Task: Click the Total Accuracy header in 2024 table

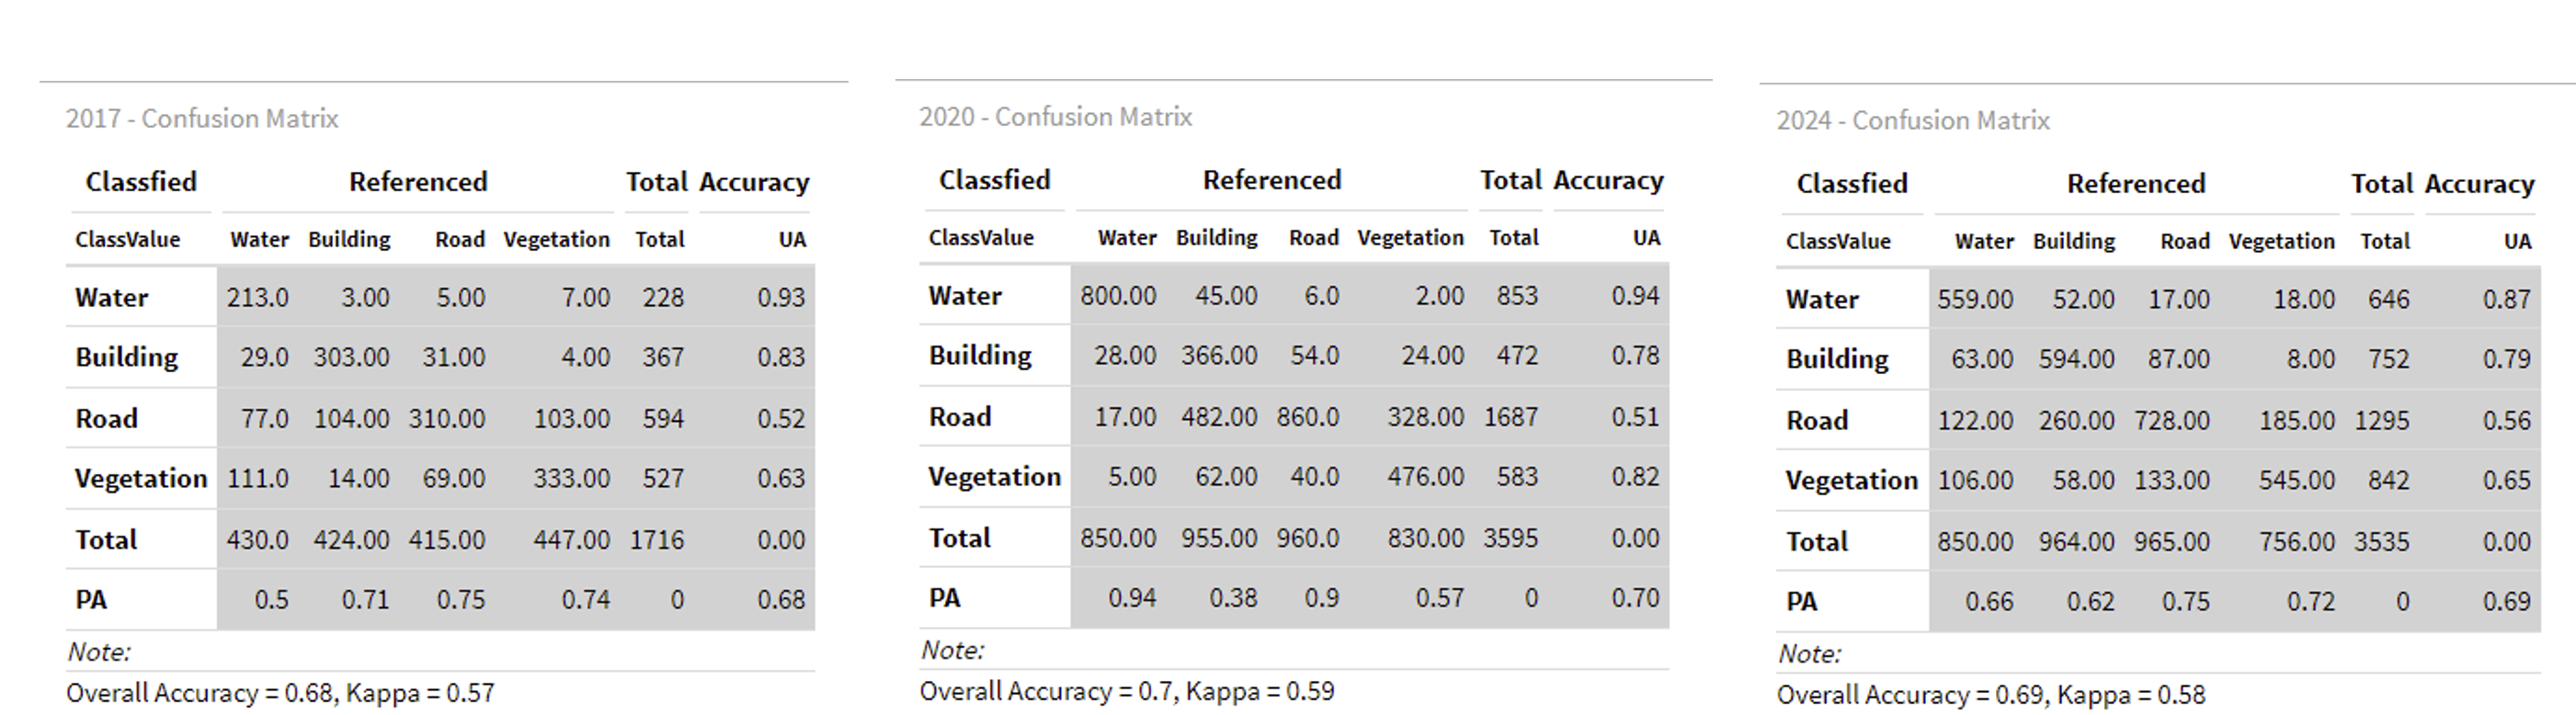Action: coord(2442,184)
